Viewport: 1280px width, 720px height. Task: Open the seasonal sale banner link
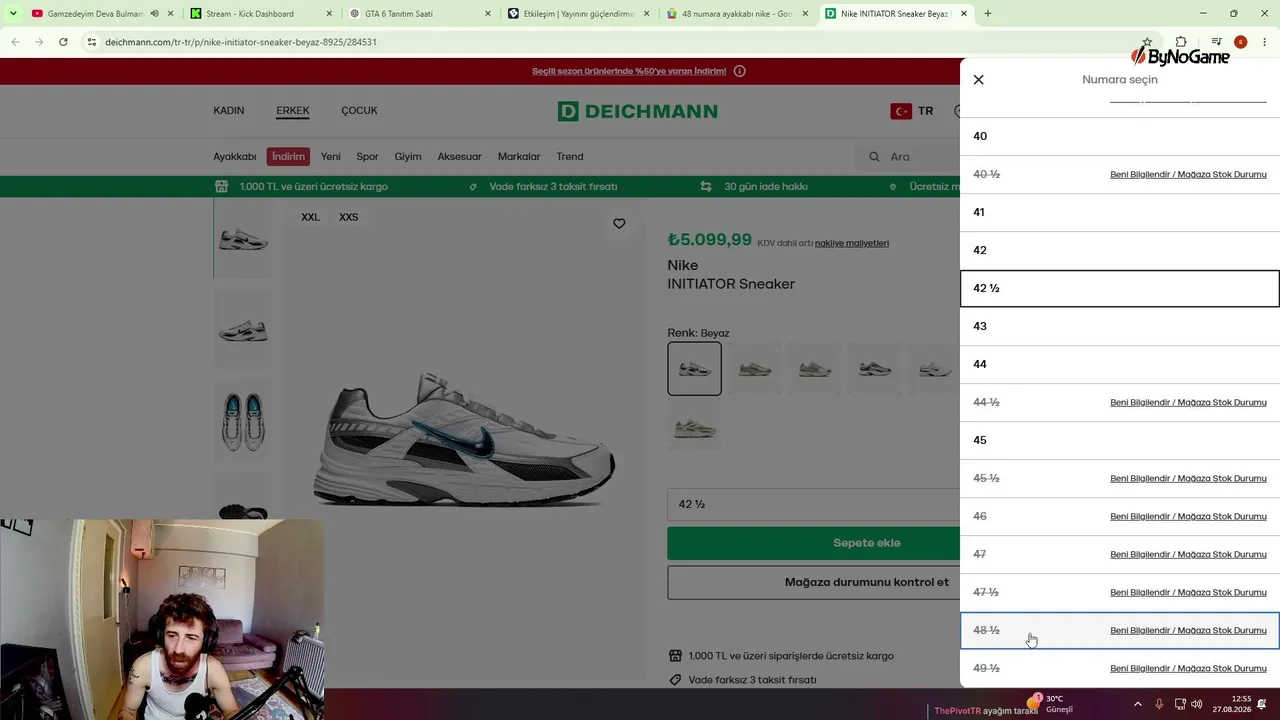coord(629,71)
